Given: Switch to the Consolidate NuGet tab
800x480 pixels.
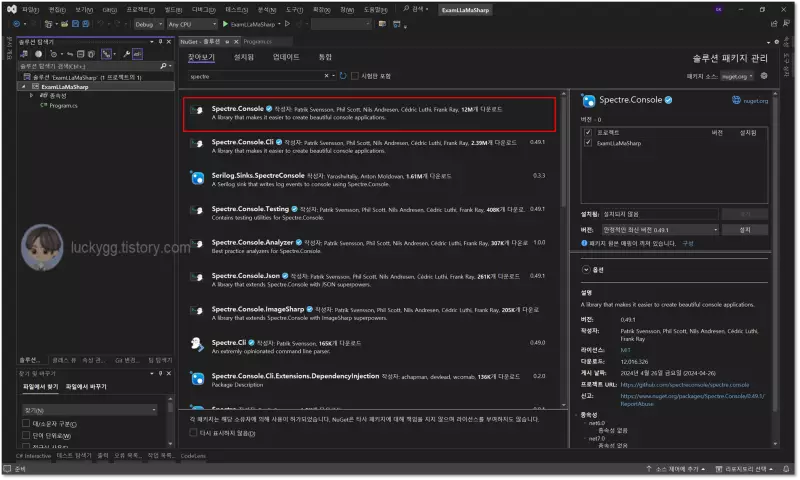Looking at the screenshot, I should pos(325,57).
